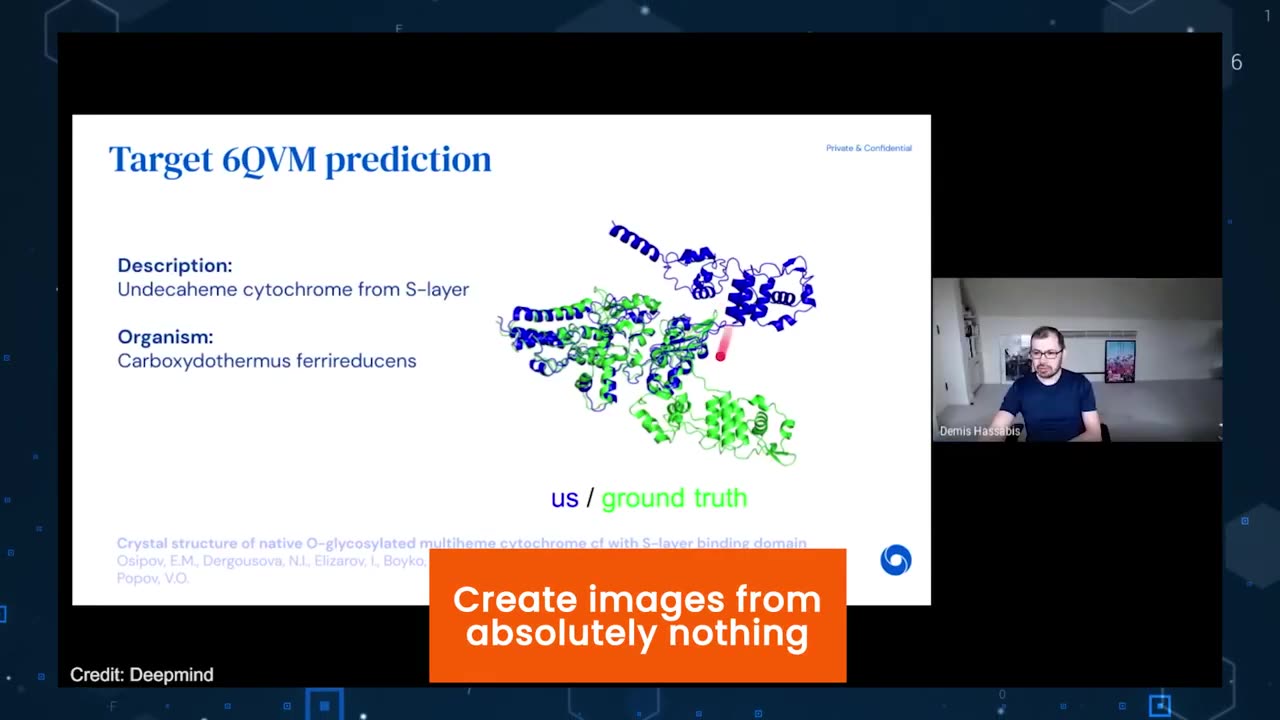Click the "Crystal structure of native O-glycosylated" citation title
Image resolution: width=1280 pixels, height=720 pixels.
point(461,543)
